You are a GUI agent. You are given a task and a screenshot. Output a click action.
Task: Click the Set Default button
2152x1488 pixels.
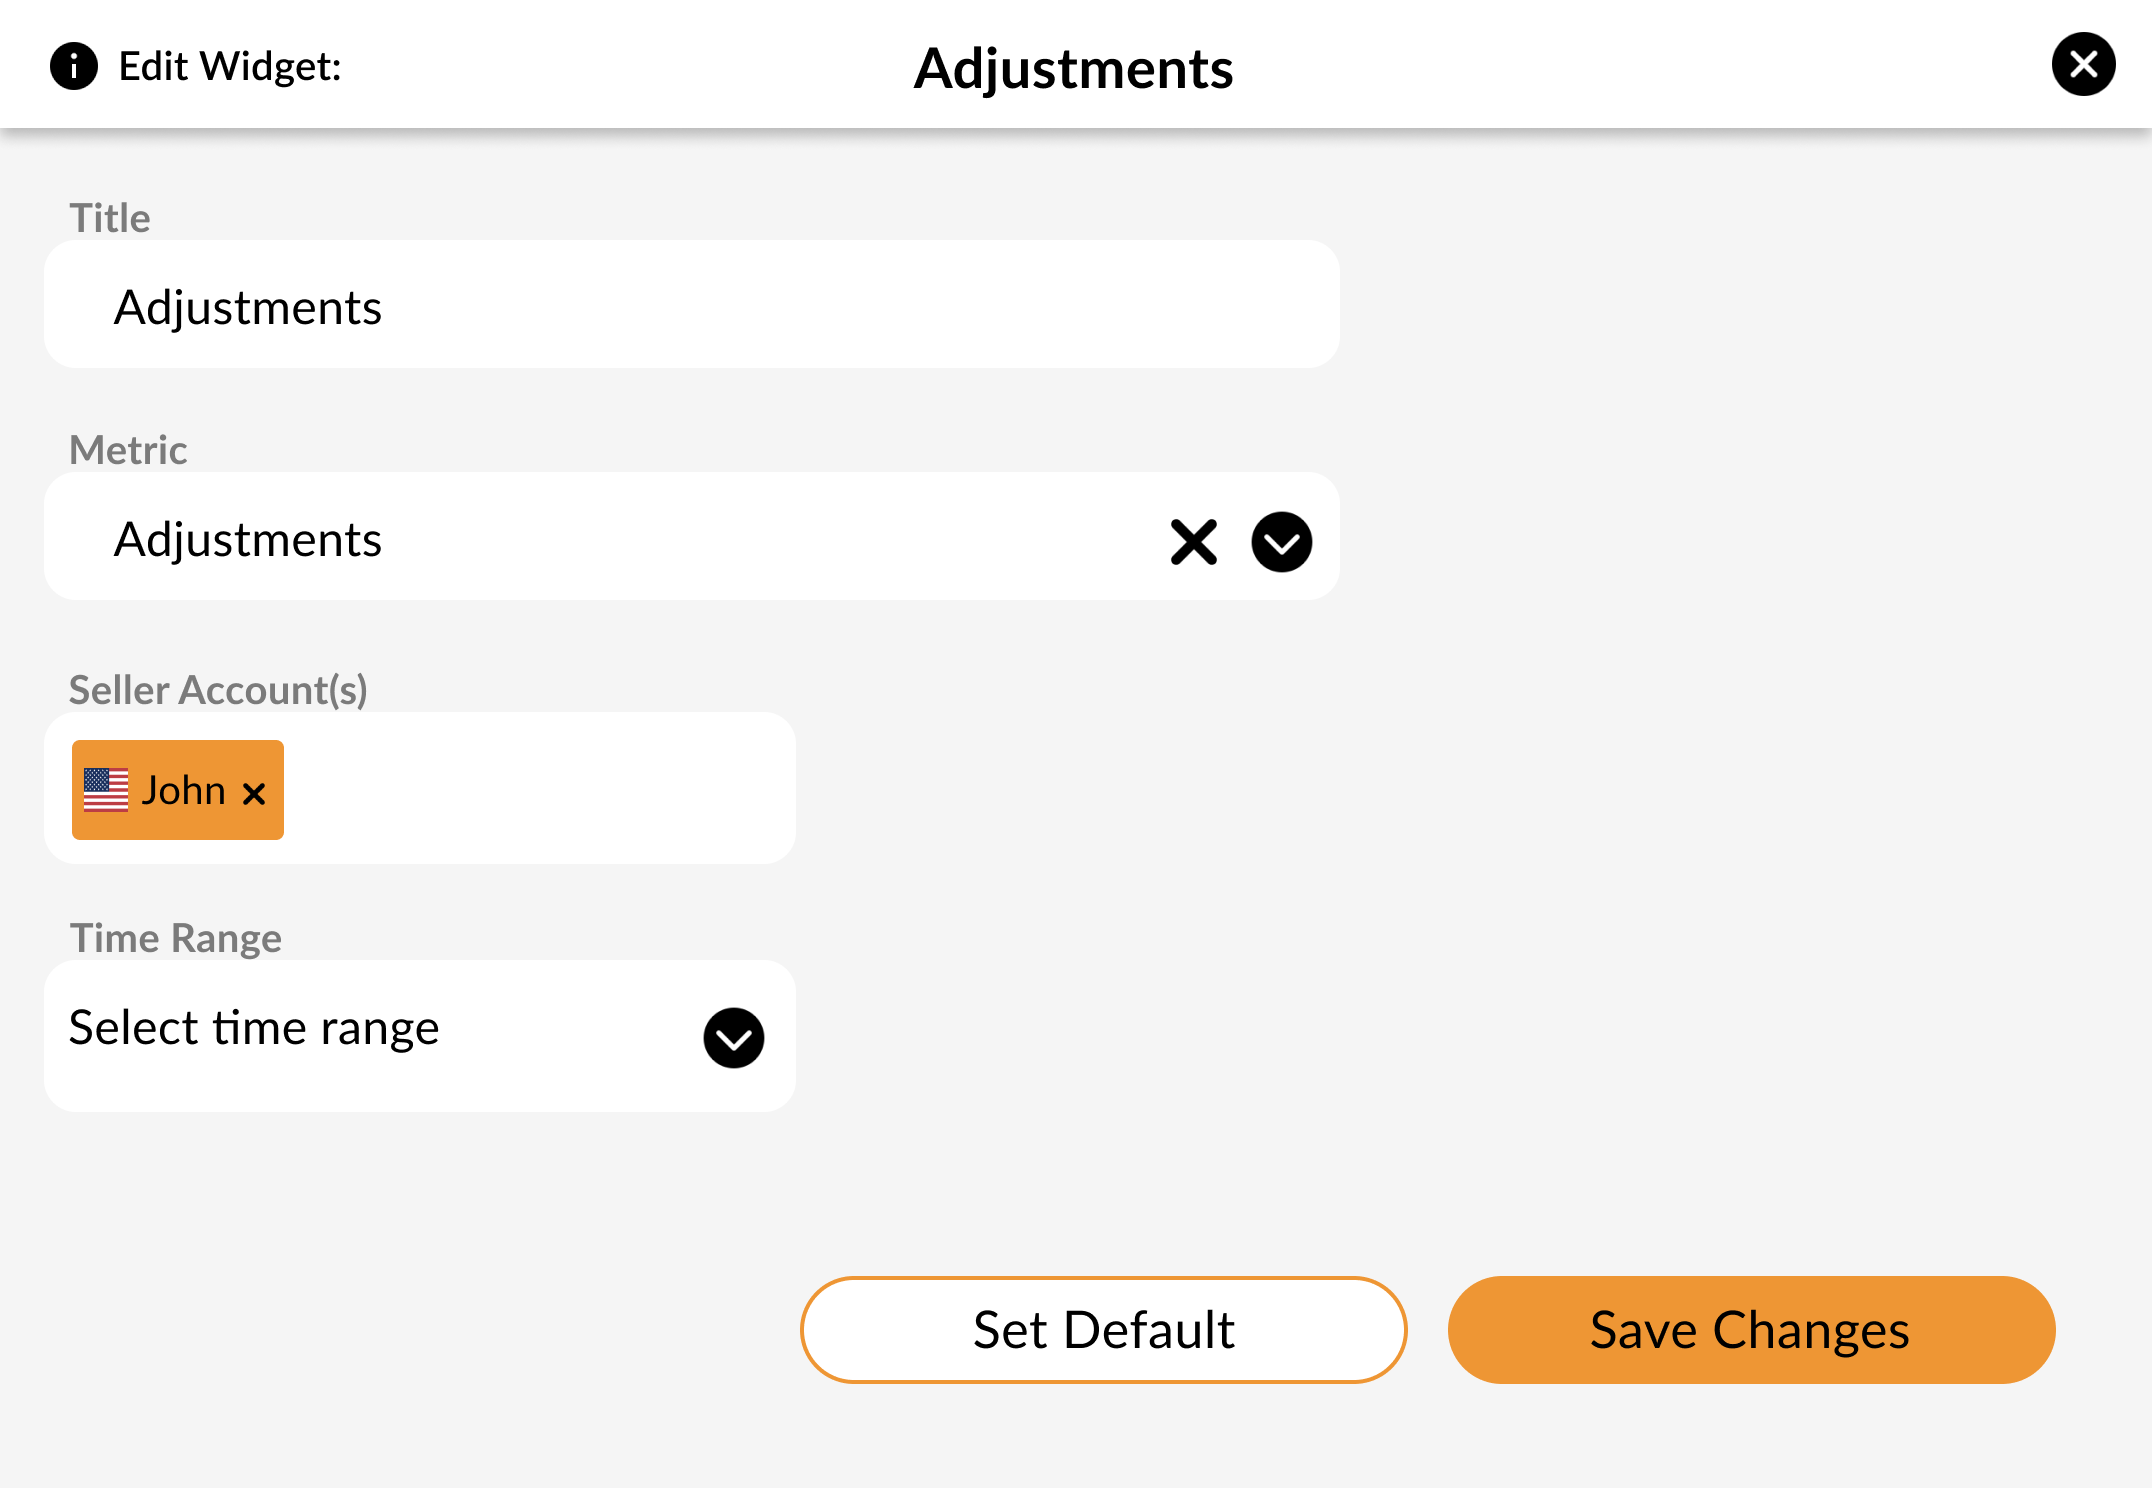pos(1104,1330)
